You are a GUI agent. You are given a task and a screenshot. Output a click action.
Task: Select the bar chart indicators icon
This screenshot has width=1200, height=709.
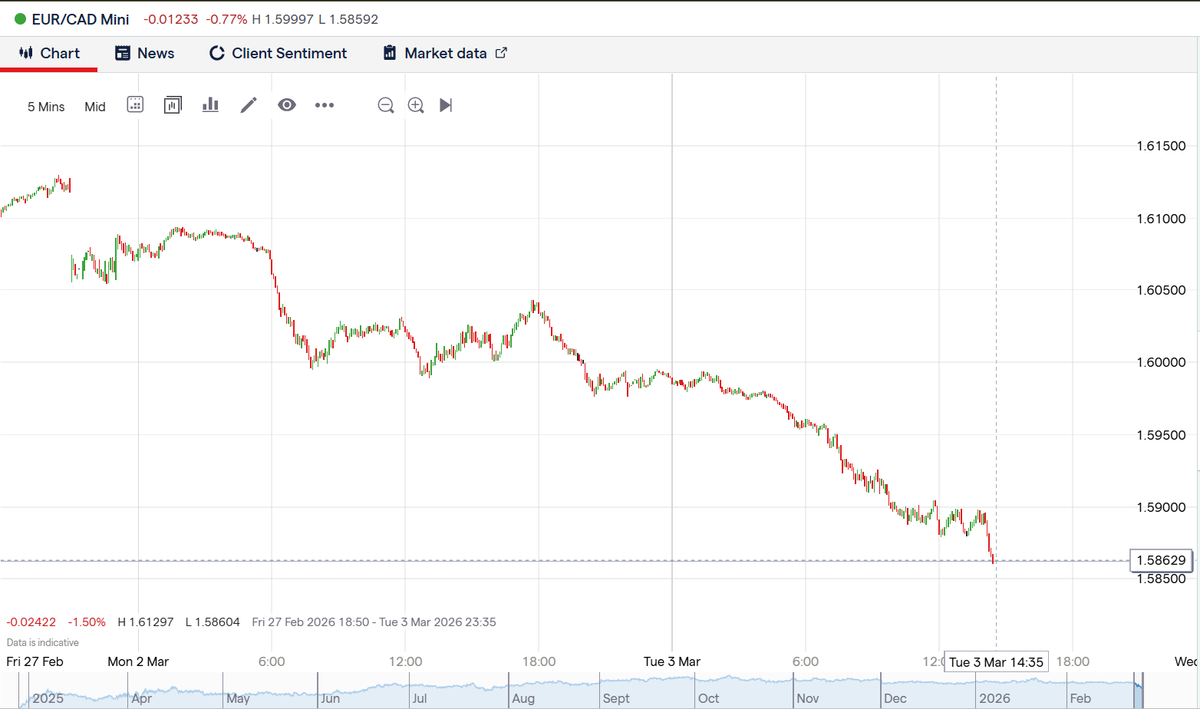(x=210, y=104)
